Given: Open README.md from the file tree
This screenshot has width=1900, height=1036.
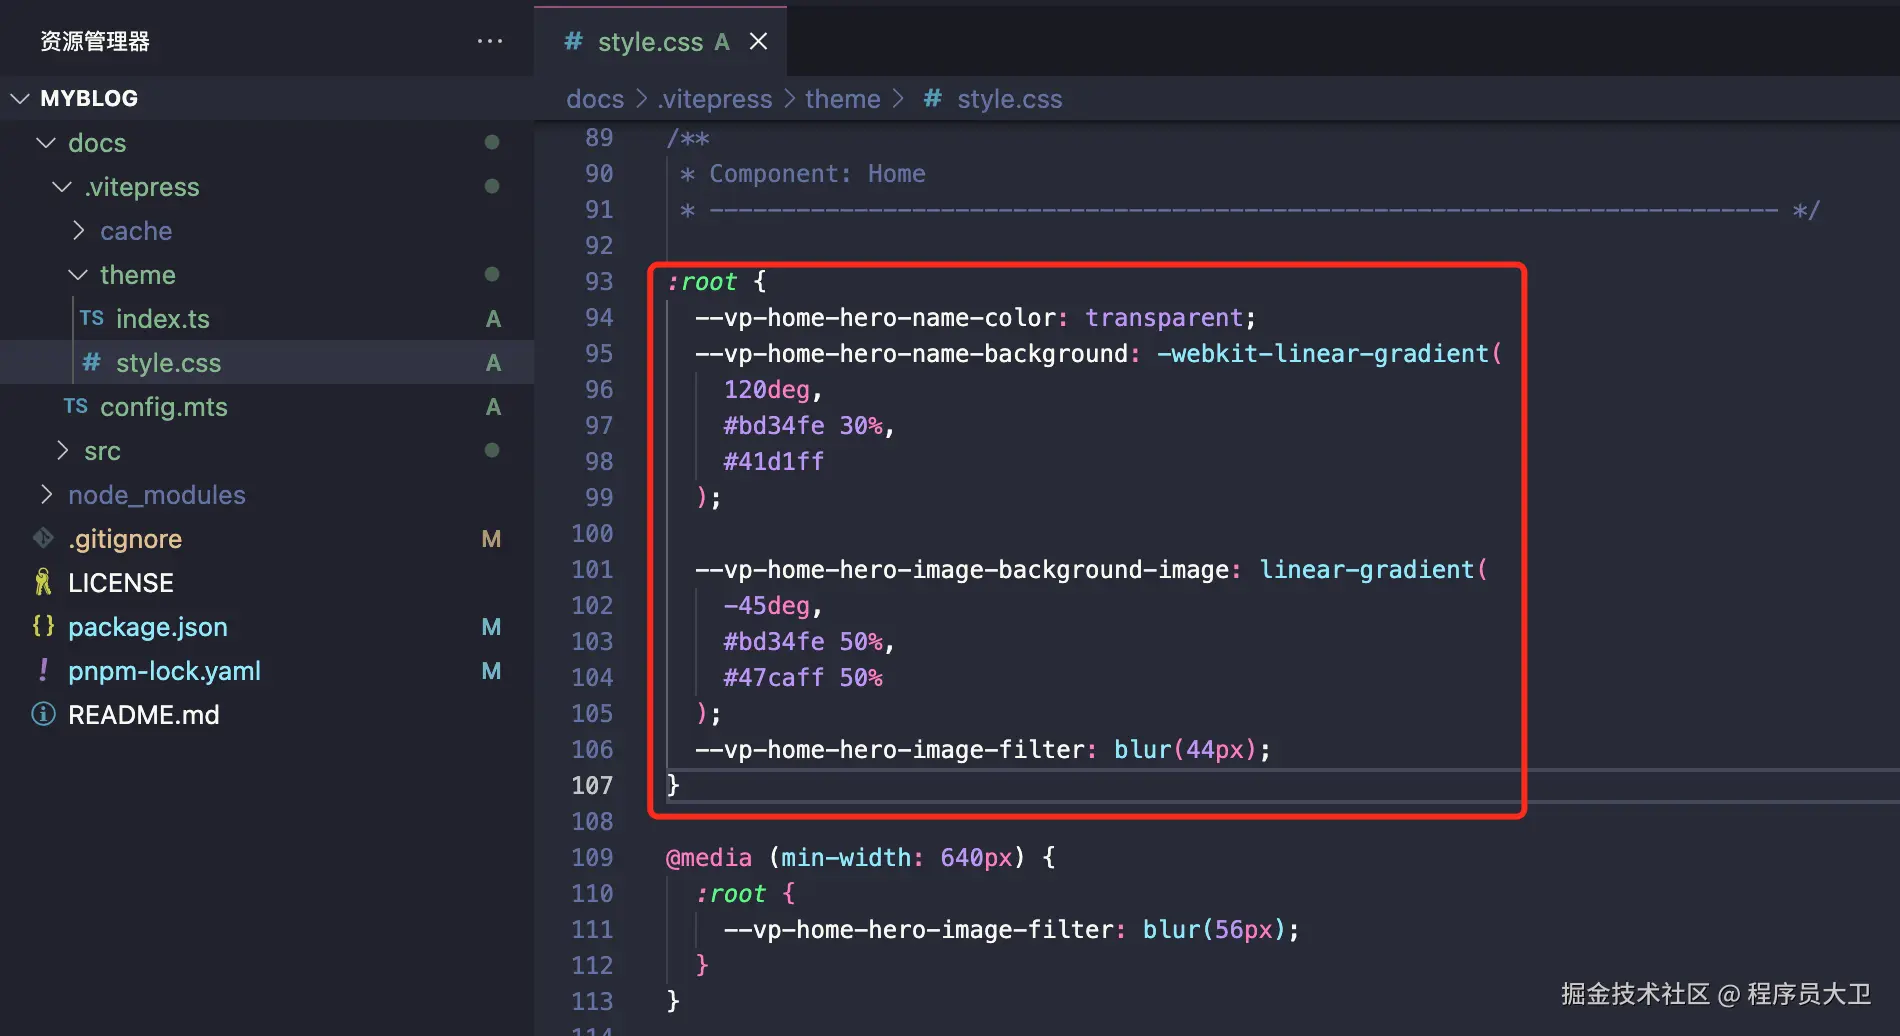Looking at the screenshot, I should coord(144,714).
